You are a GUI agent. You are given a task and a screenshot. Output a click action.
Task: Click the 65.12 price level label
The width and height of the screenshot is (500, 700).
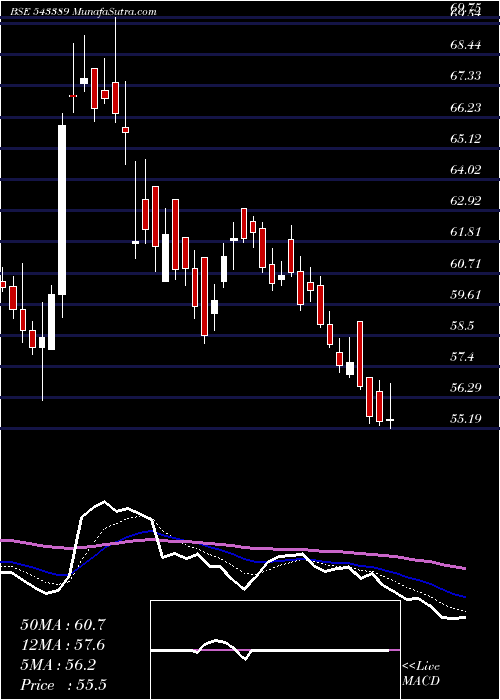pyautogui.click(x=466, y=139)
